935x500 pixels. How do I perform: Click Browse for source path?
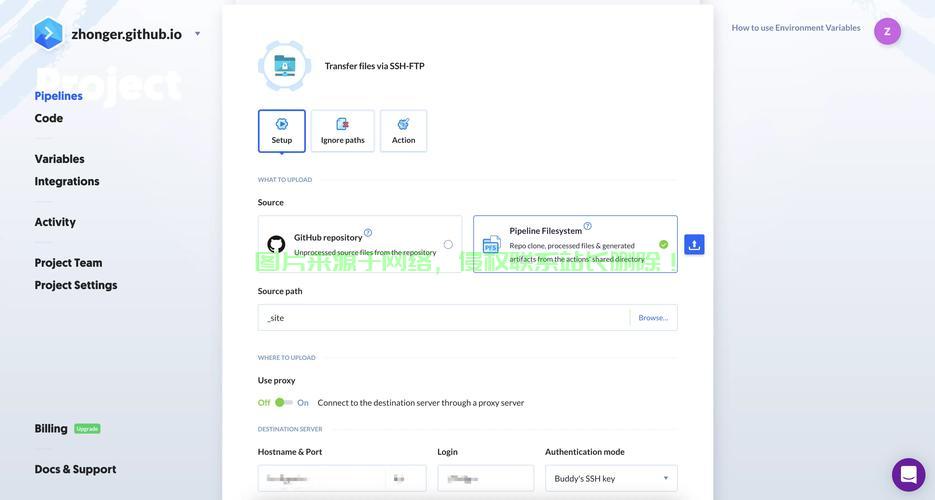653,318
